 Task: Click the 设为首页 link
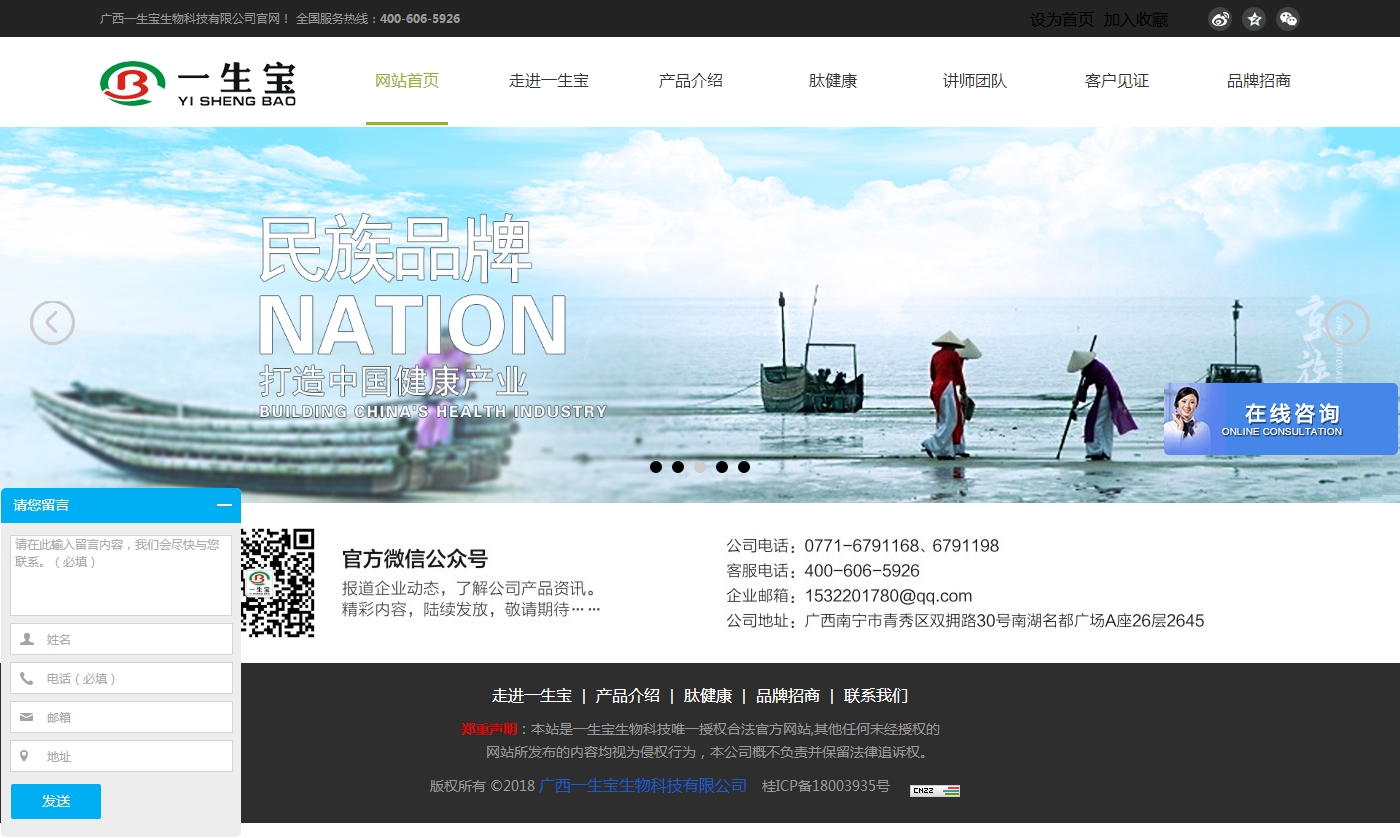(x=1061, y=20)
